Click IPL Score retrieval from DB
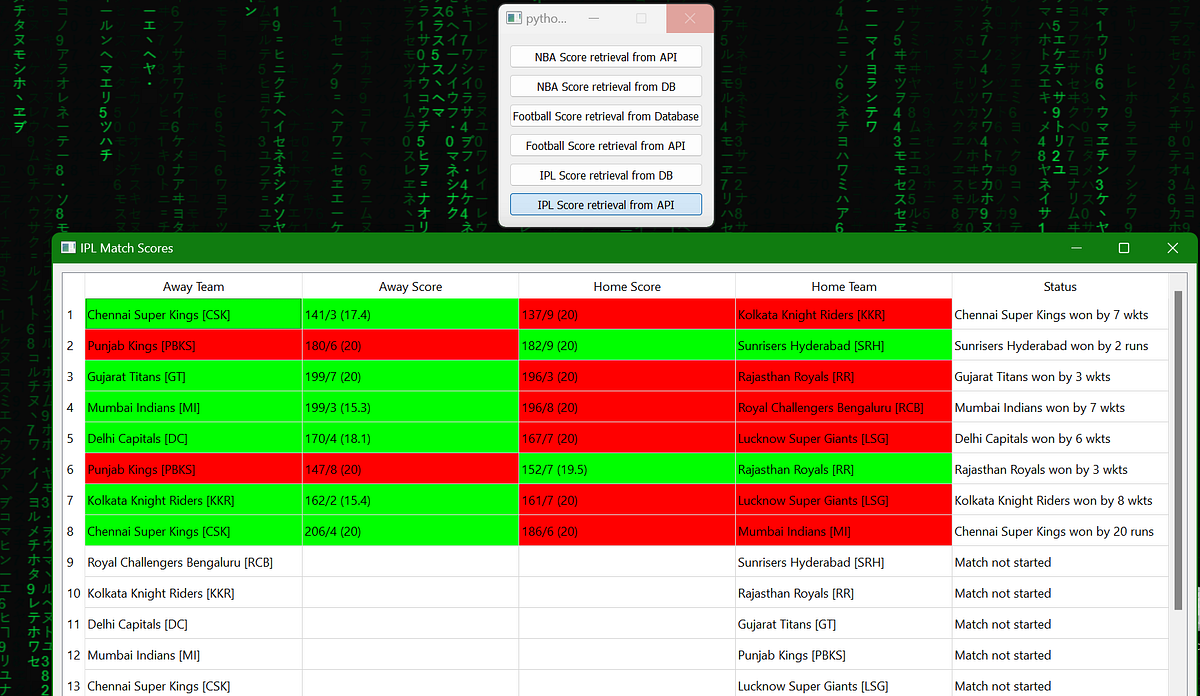Image resolution: width=1200 pixels, height=696 pixels. pos(605,174)
